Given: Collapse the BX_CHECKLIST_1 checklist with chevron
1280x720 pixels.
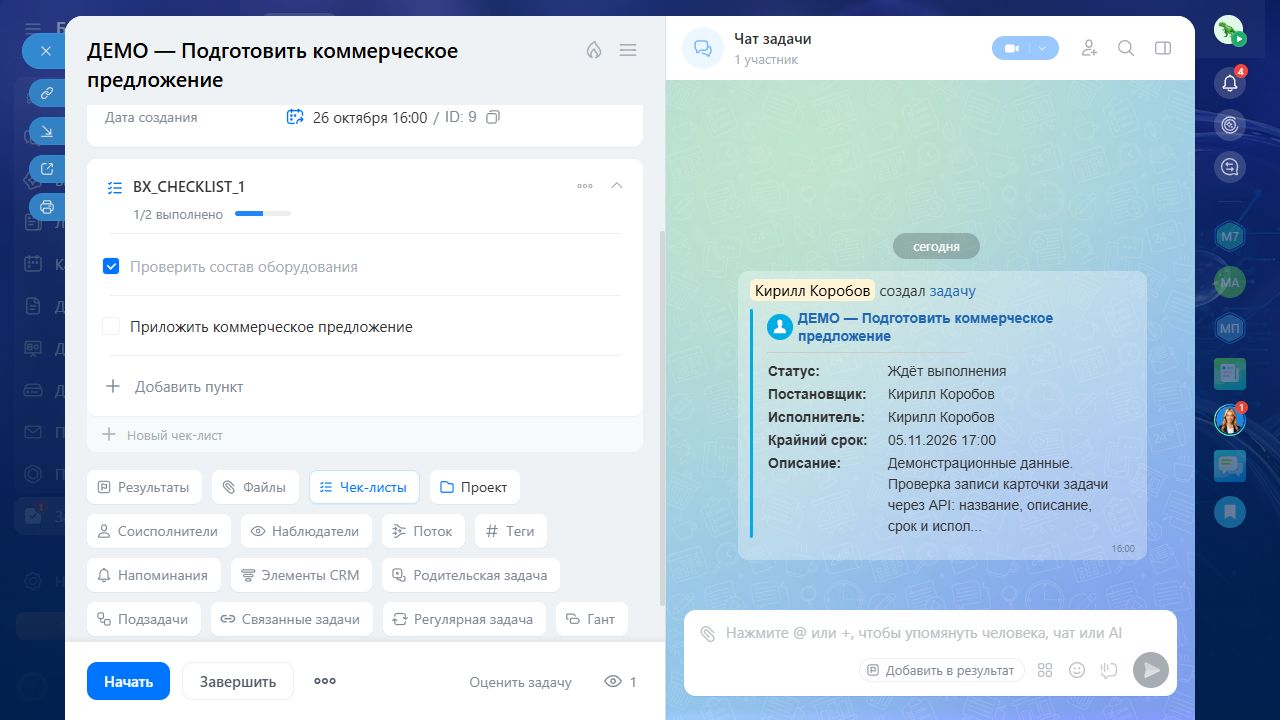Looking at the screenshot, I should point(617,186).
